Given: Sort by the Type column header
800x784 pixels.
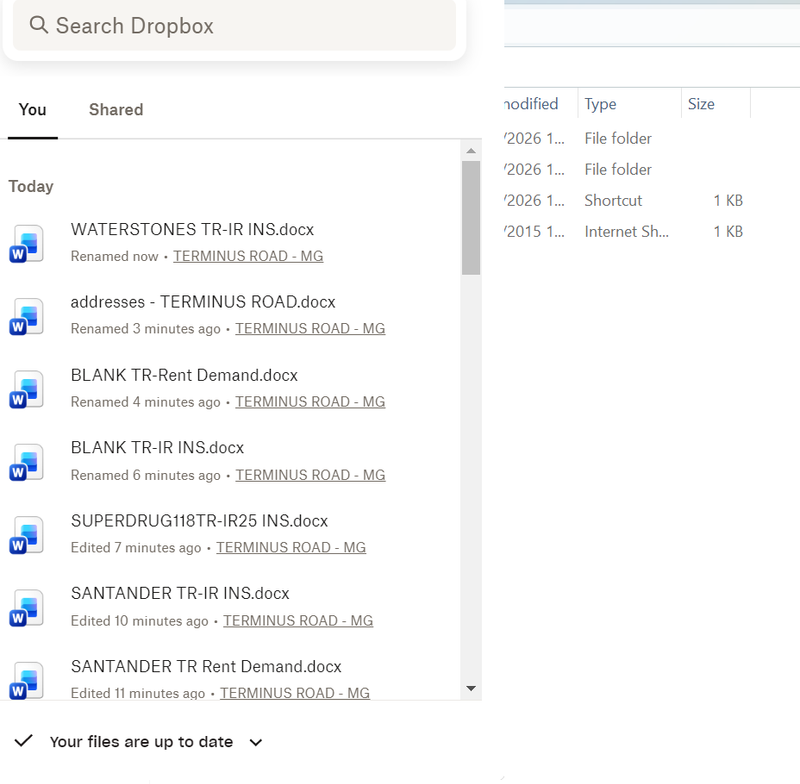Looking at the screenshot, I should 601,104.
